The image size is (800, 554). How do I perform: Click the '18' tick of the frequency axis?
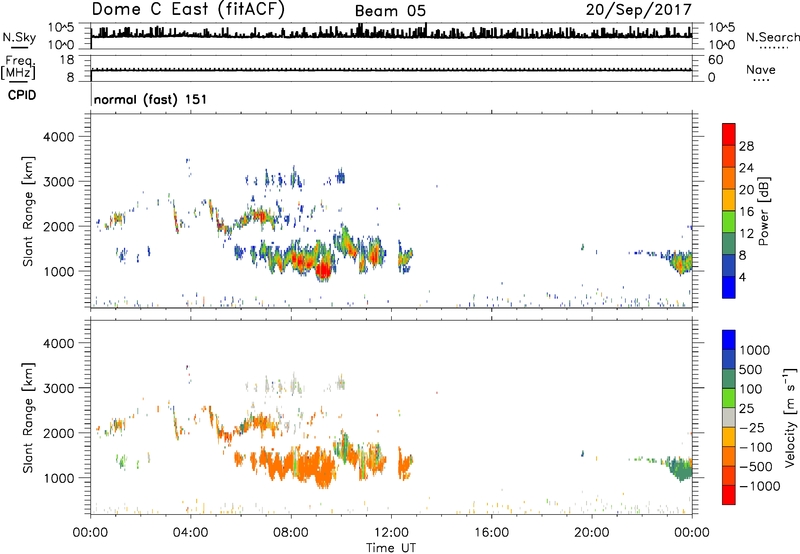pyautogui.click(x=67, y=60)
